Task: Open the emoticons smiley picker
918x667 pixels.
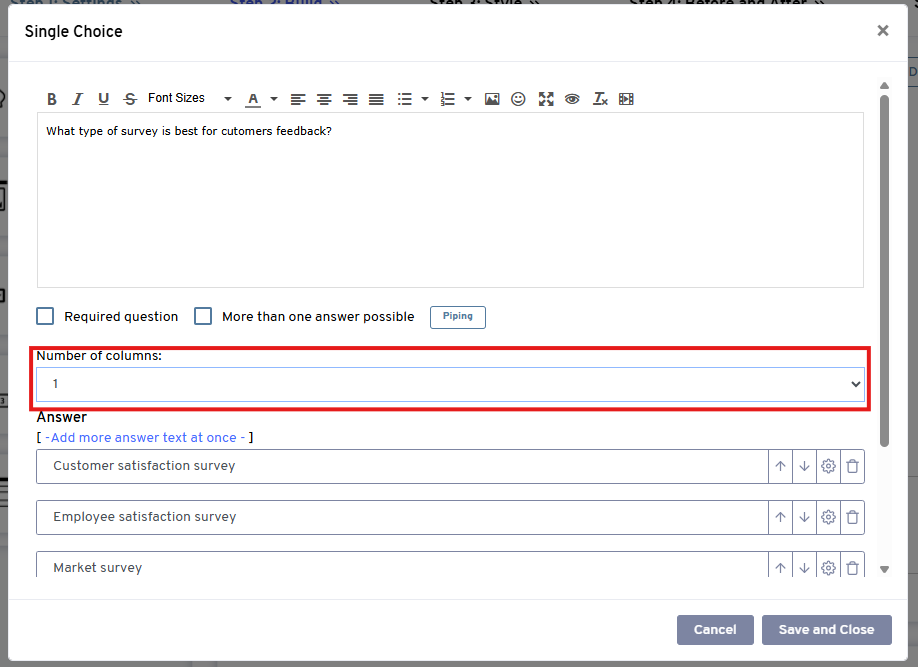Action: coord(518,99)
